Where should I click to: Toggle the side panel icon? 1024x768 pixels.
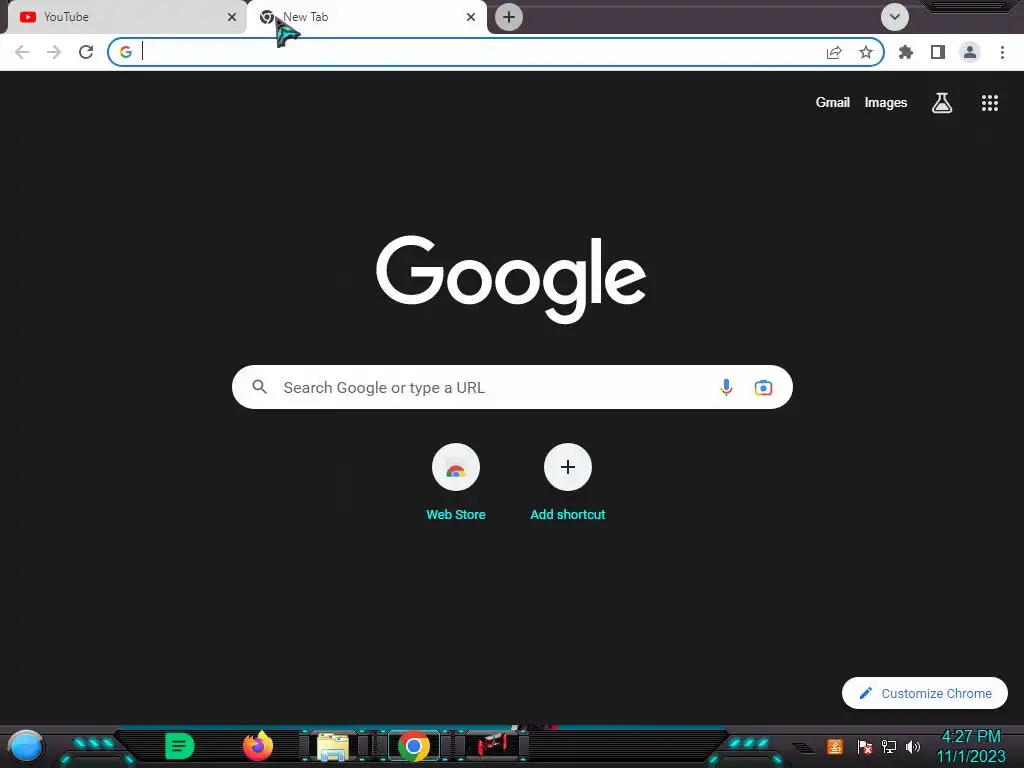coord(938,52)
